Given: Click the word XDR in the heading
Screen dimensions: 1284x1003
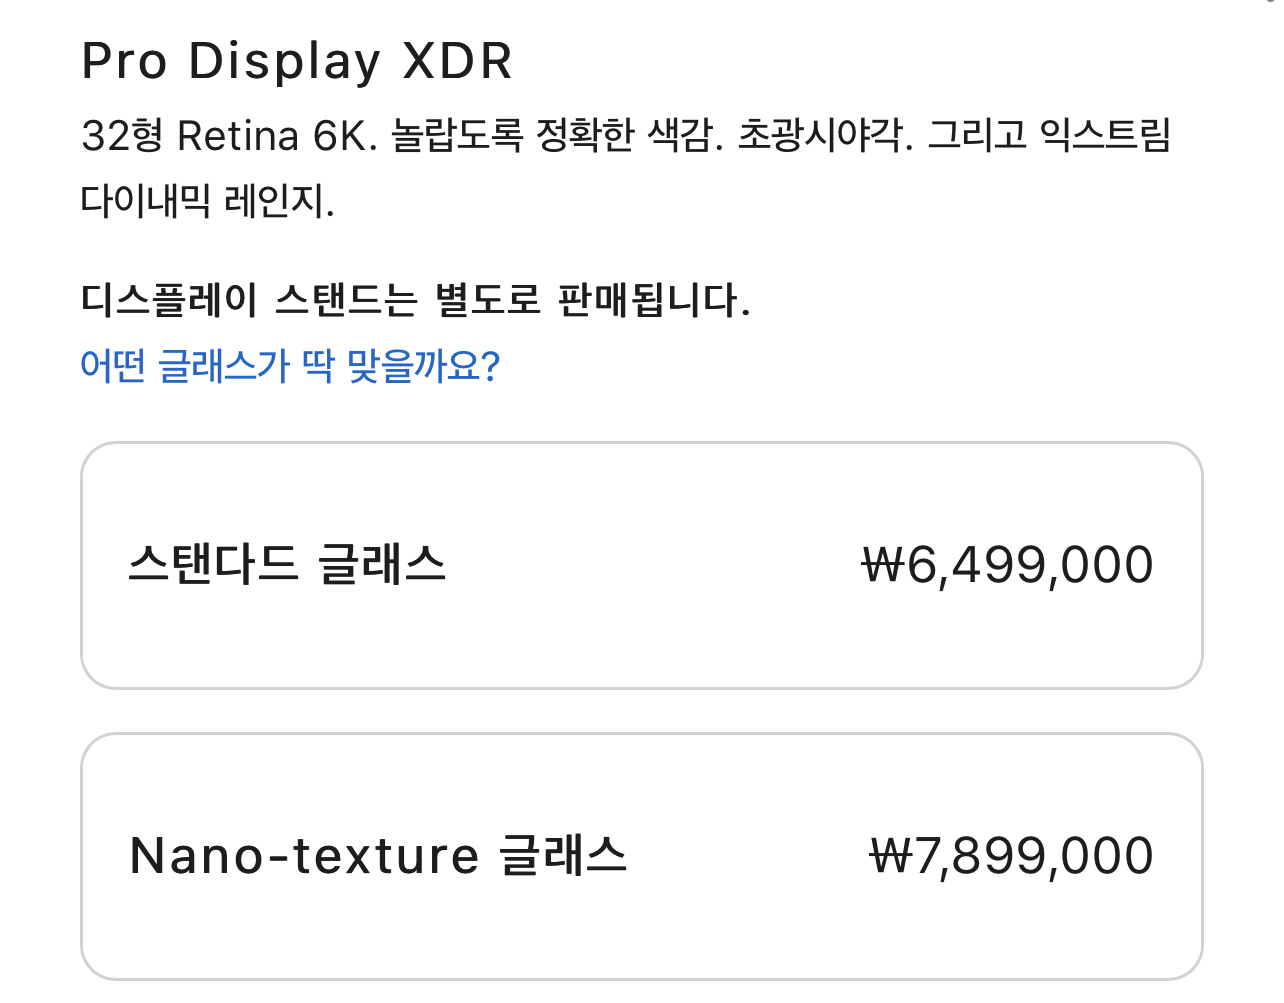Looking at the screenshot, I should point(457,61).
